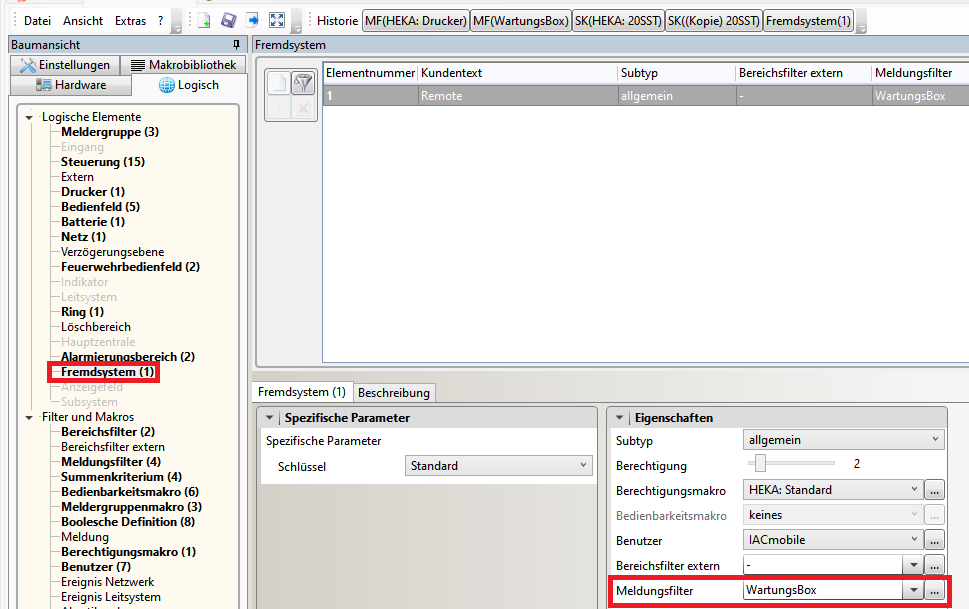Image resolution: width=969 pixels, height=609 pixels.
Task: Switch to the Hardware tab
Action: point(71,85)
